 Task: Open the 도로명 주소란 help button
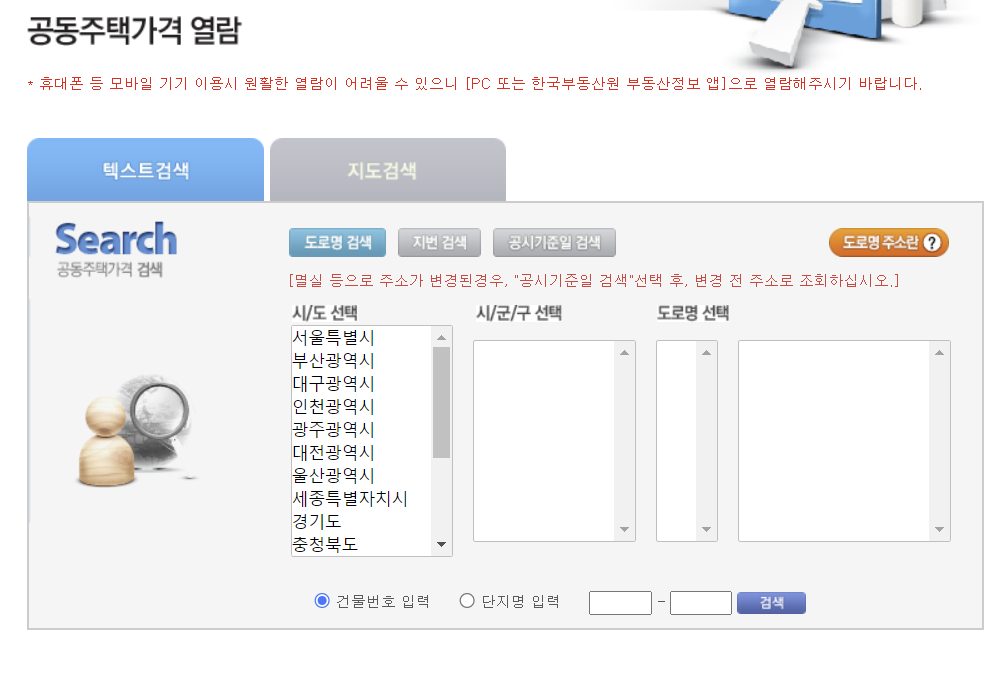(x=889, y=243)
